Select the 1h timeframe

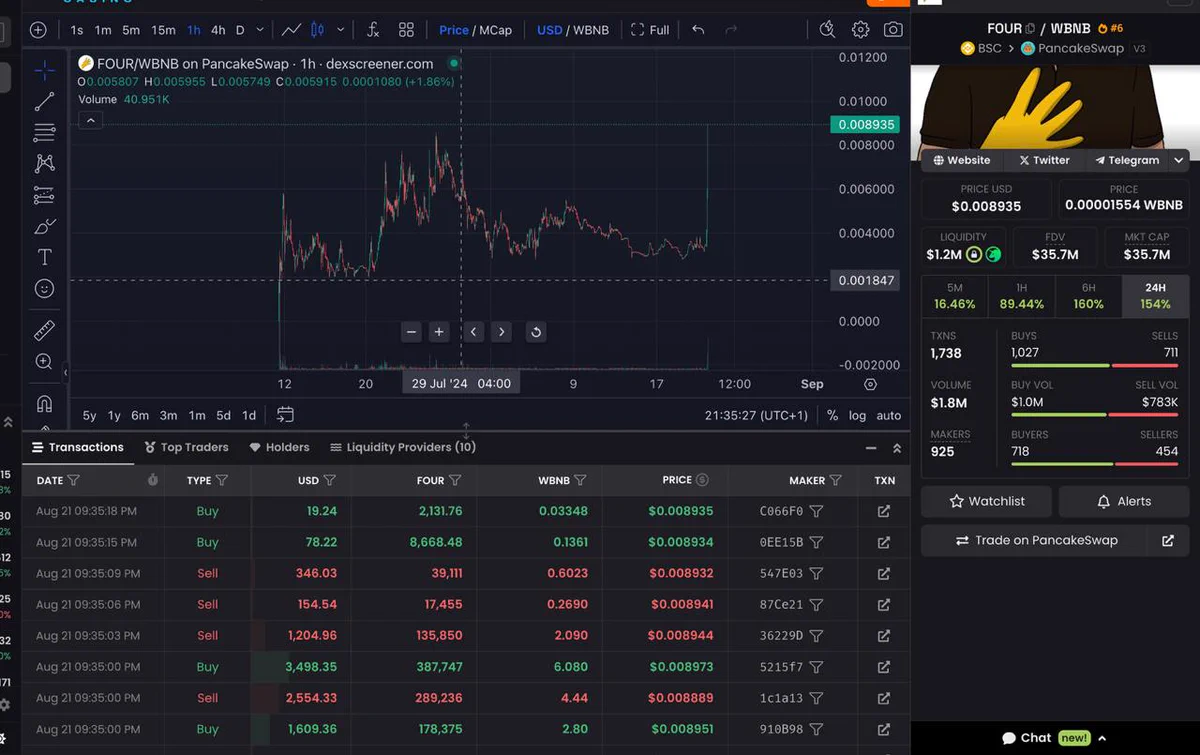coord(194,30)
